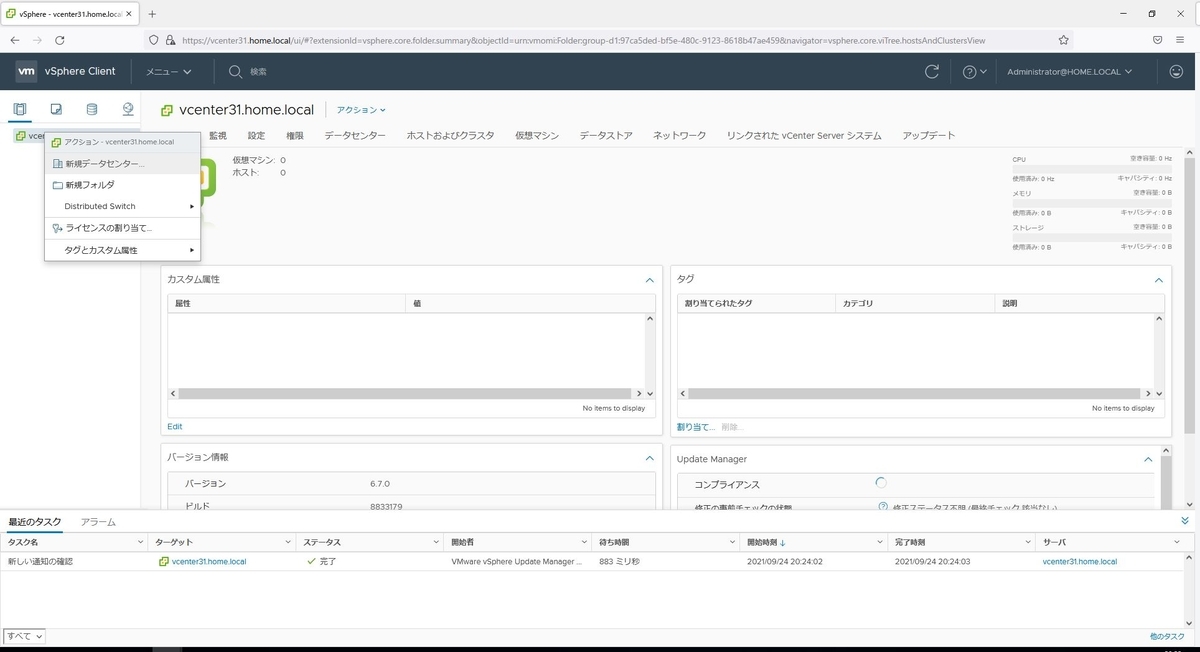Switch to データセンター tab

pos(355,136)
